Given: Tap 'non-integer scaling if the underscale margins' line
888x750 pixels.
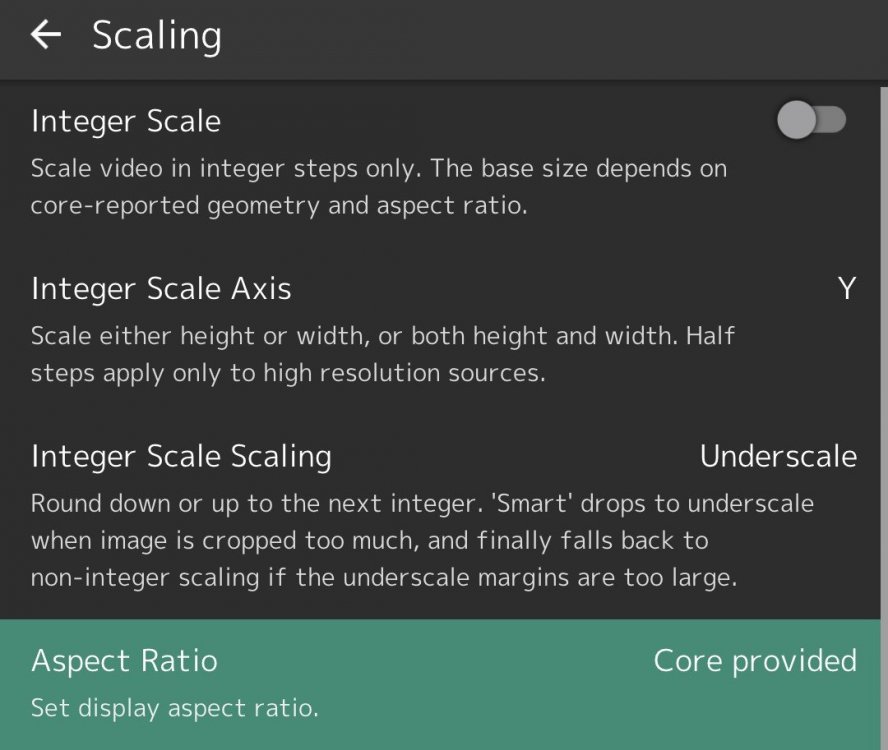Looking at the screenshot, I should (x=383, y=578).
